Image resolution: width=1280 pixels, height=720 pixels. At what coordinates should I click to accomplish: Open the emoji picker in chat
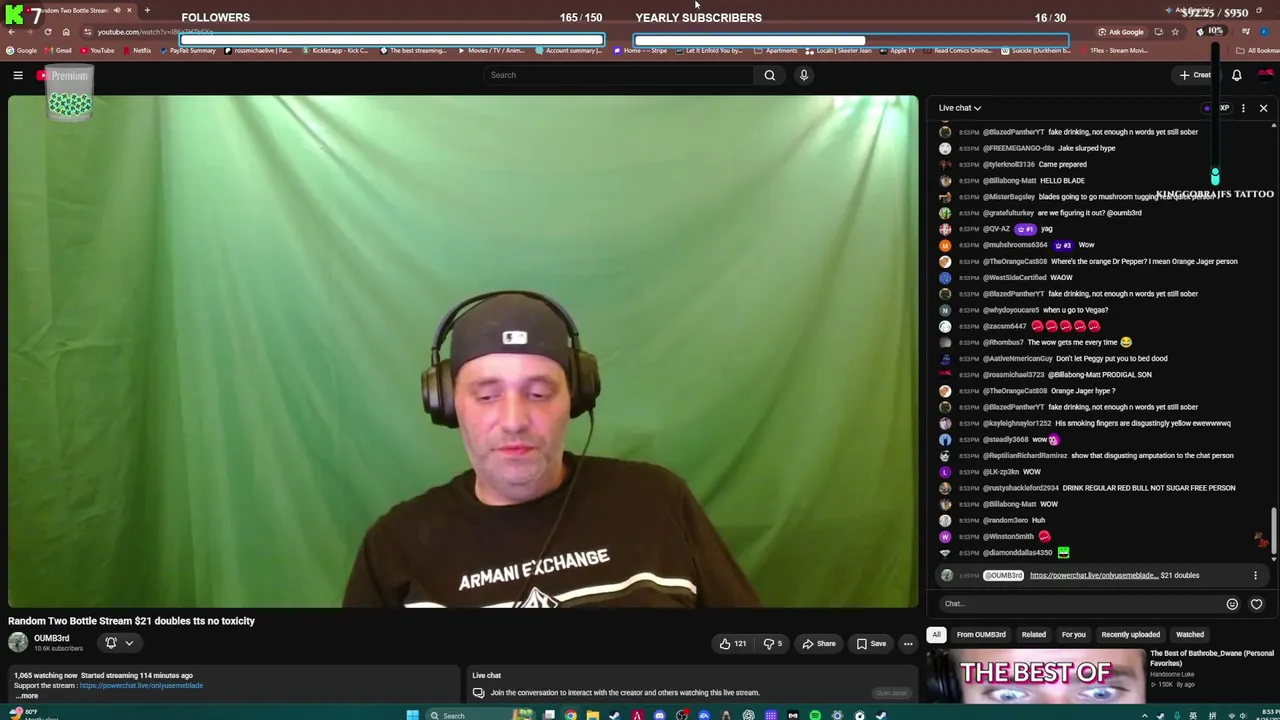[1232, 604]
